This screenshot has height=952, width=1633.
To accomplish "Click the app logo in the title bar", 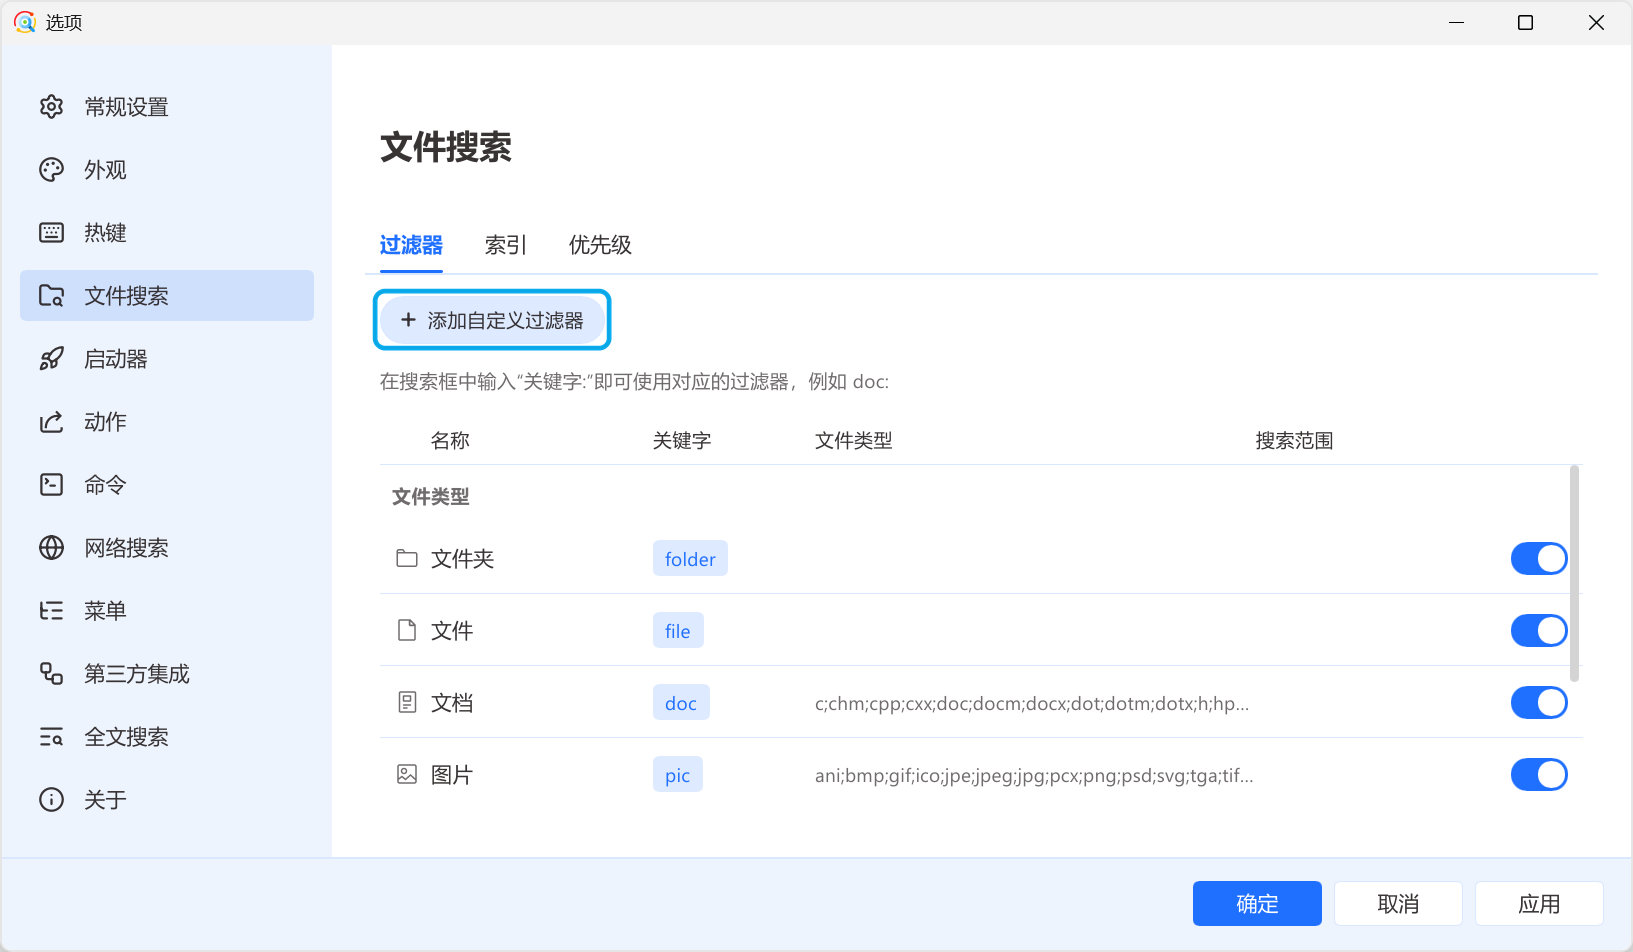I will [x=24, y=22].
